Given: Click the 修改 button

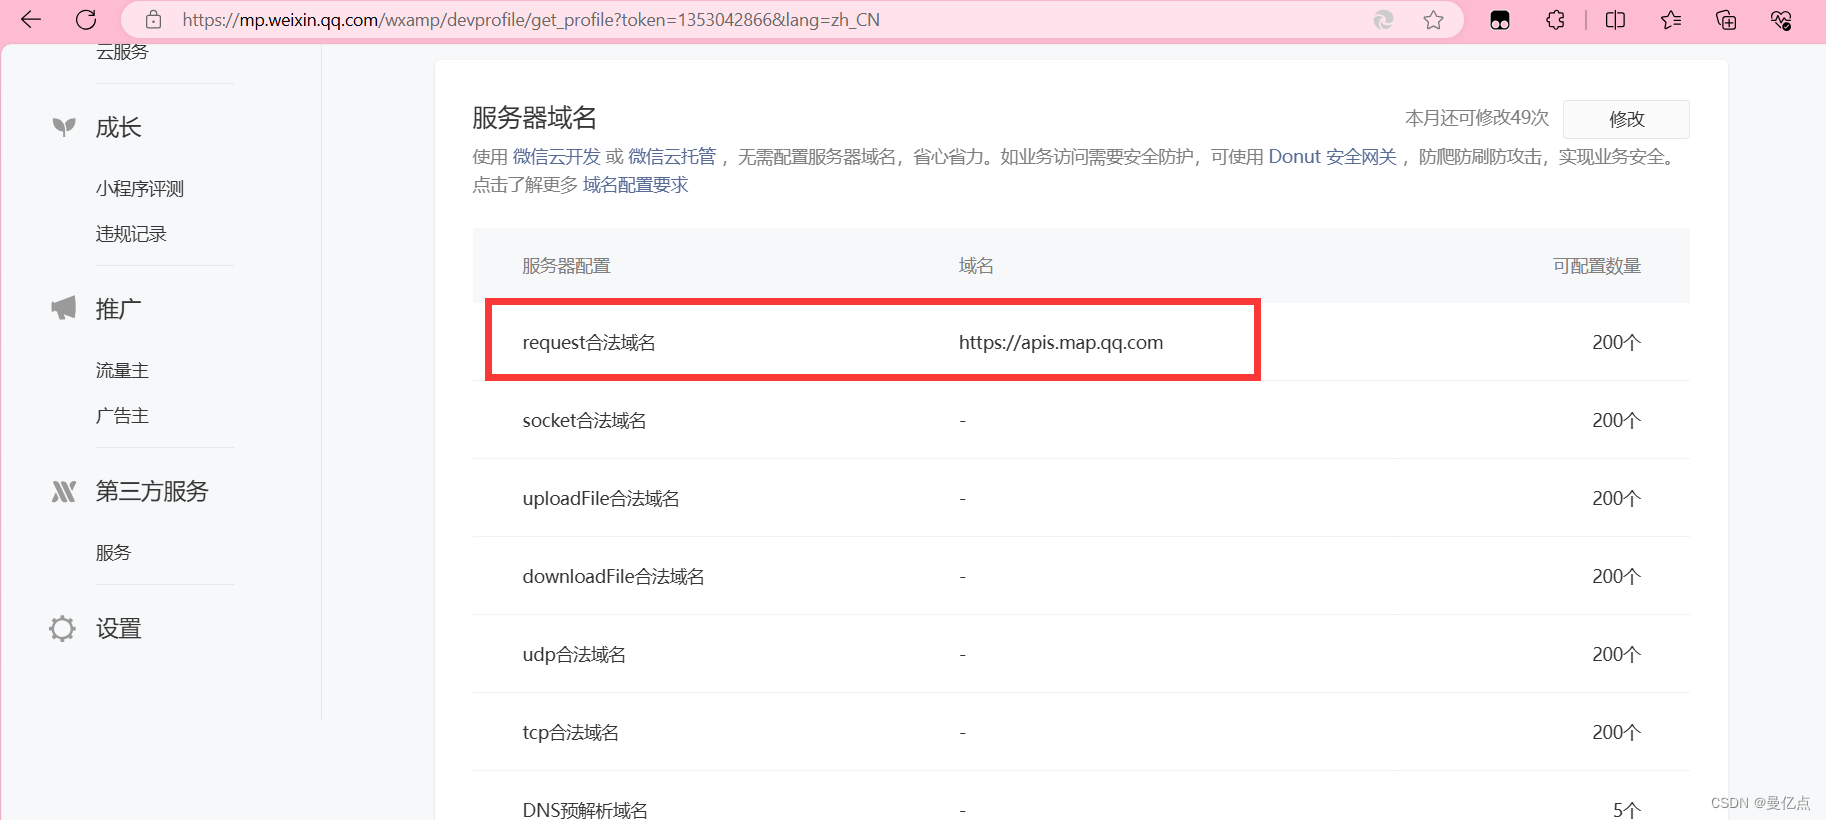Looking at the screenshot, I should point(1626,119).
